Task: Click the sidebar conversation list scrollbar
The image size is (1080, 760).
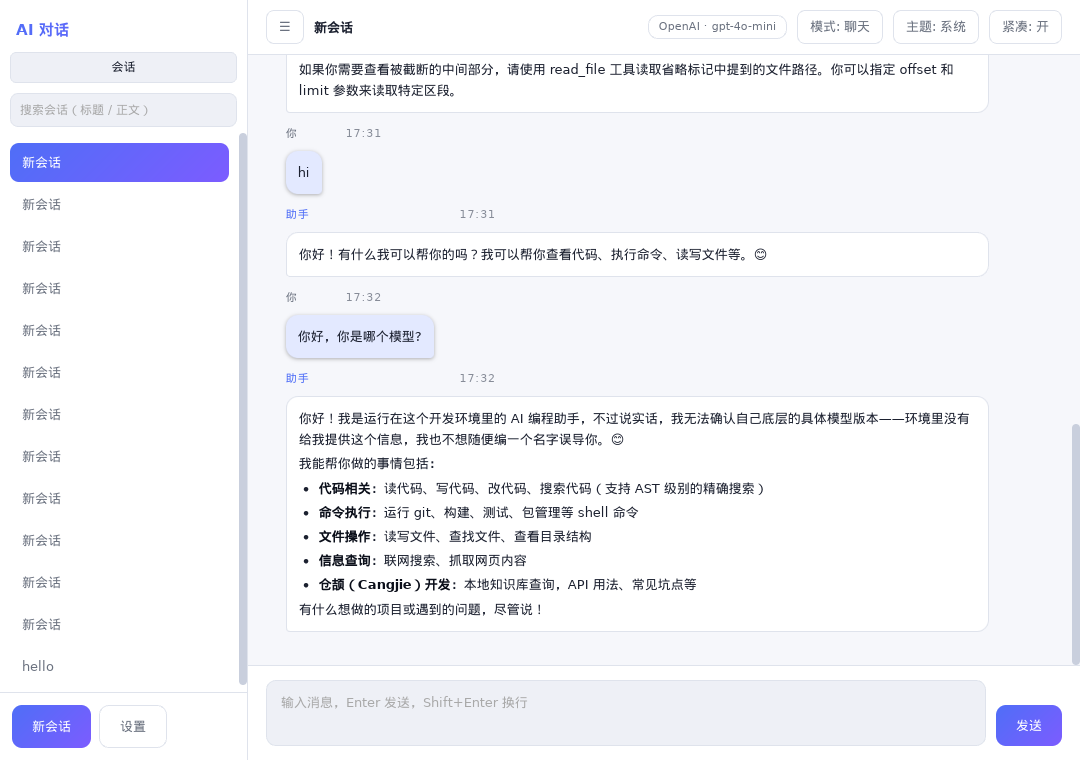Action: click(242, 409)
